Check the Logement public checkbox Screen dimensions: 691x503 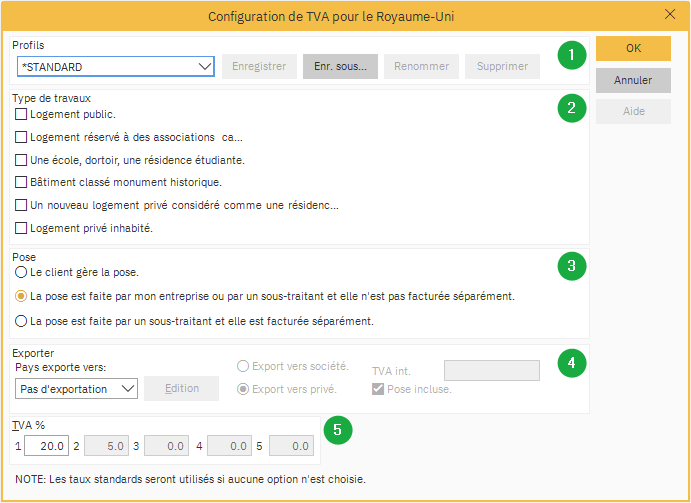coord(22,114)
